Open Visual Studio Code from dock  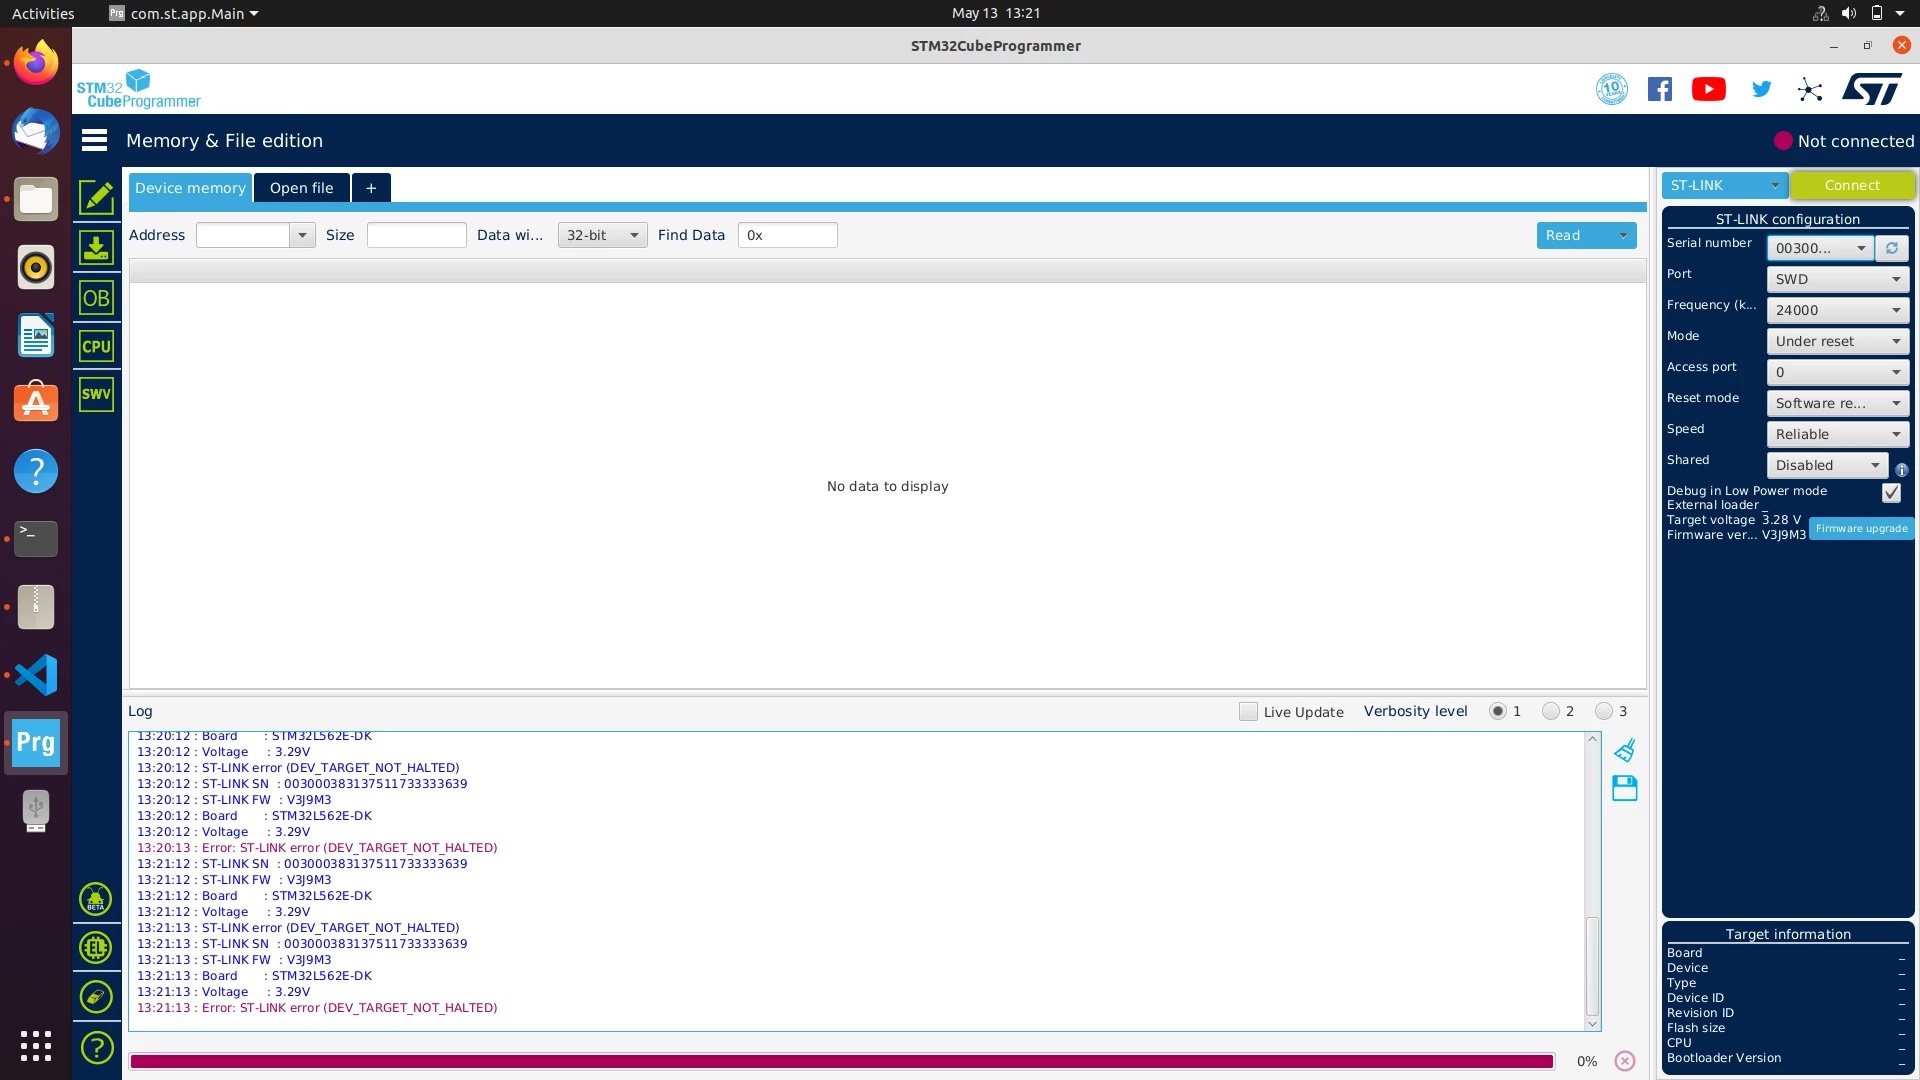(x=36, y=675)
